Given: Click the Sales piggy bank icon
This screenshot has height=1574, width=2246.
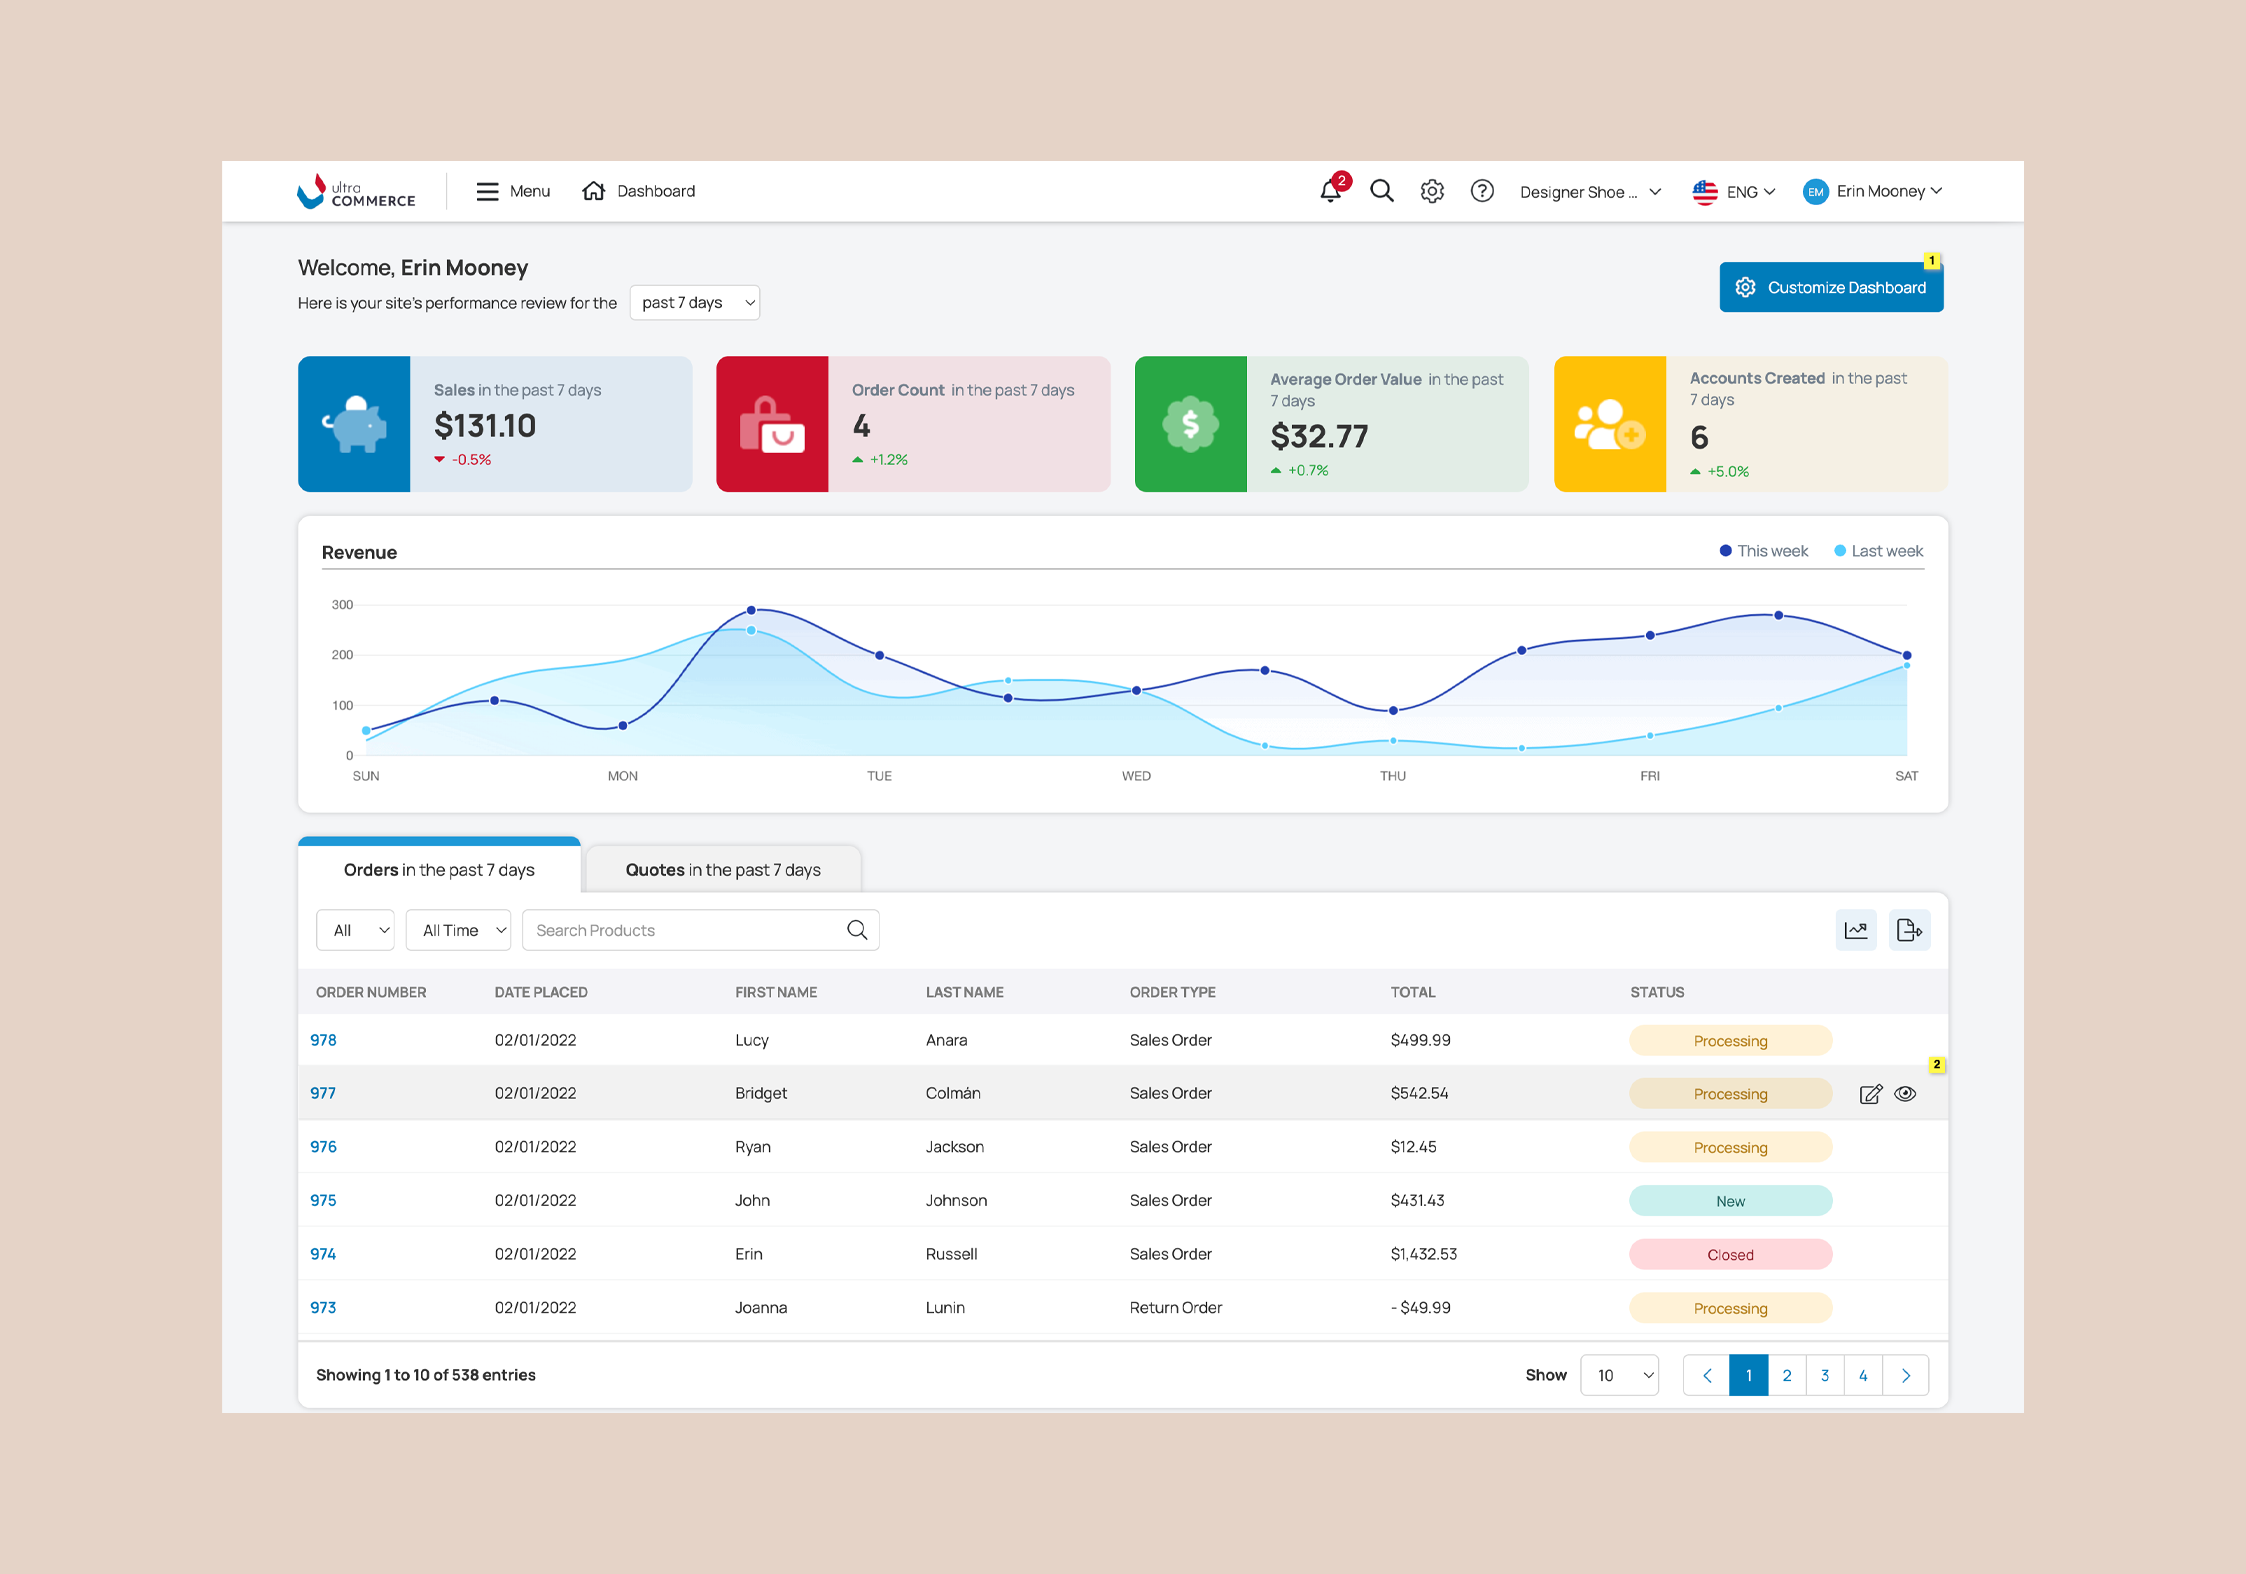Looking at the screenshot, I should click(354, 424).
